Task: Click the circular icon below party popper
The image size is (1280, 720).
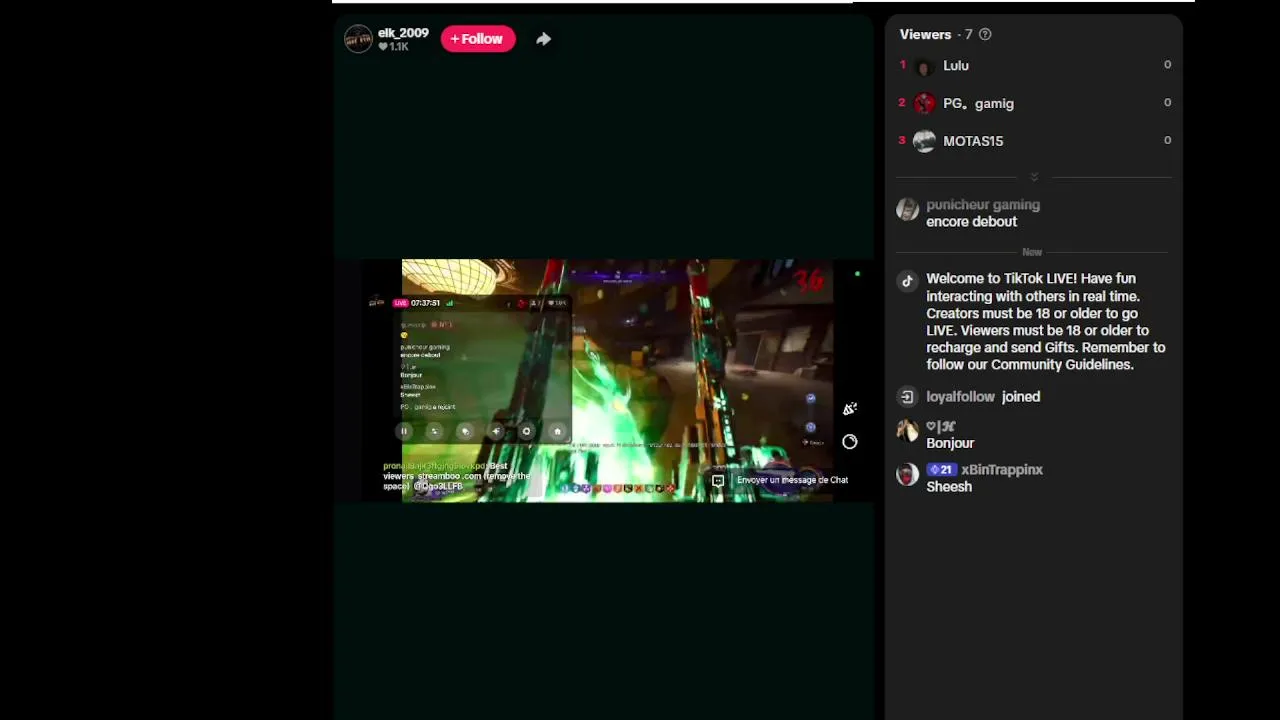Action: pos(849,442)
